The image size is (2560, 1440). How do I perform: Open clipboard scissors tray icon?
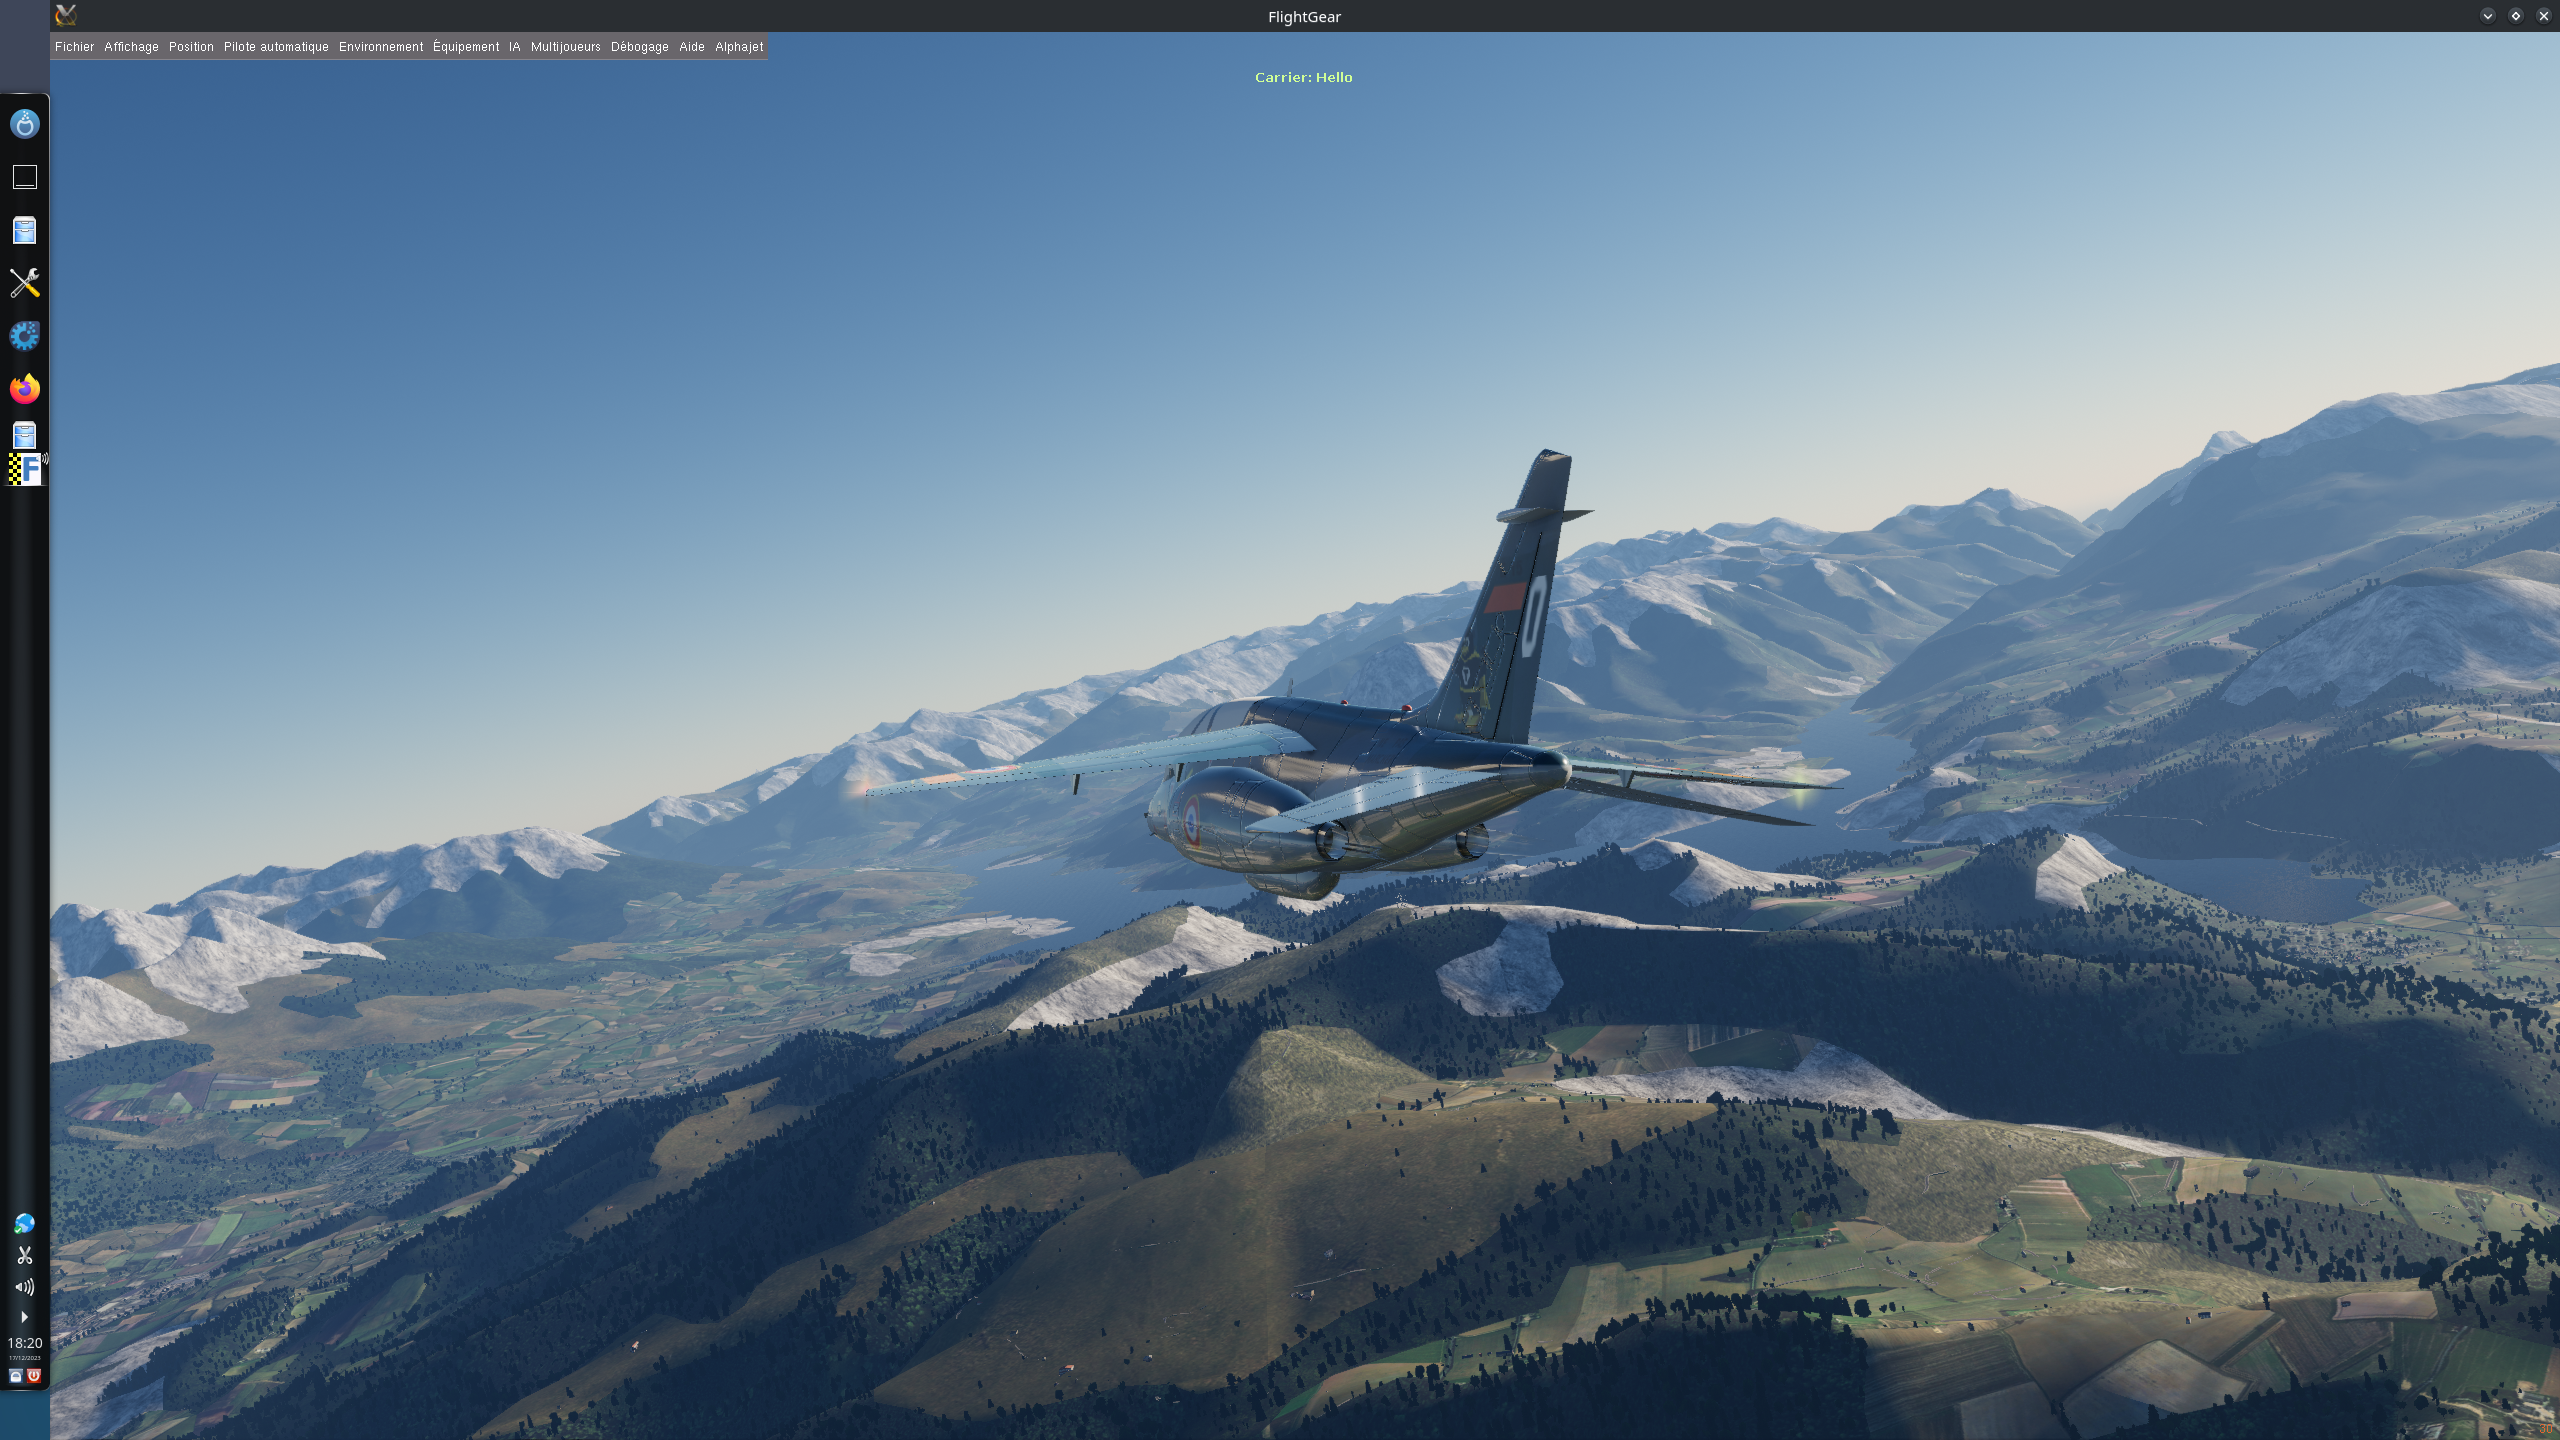(24, 1255)
